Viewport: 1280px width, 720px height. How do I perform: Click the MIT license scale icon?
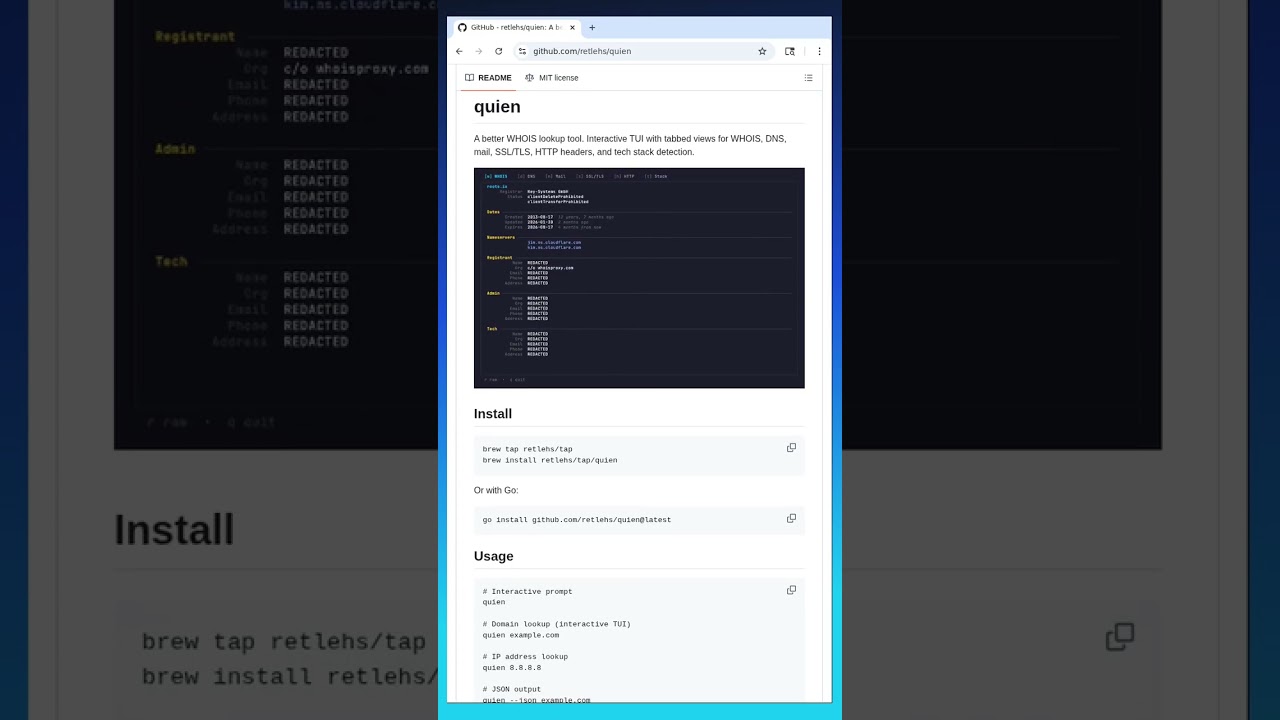click(530, 78)
